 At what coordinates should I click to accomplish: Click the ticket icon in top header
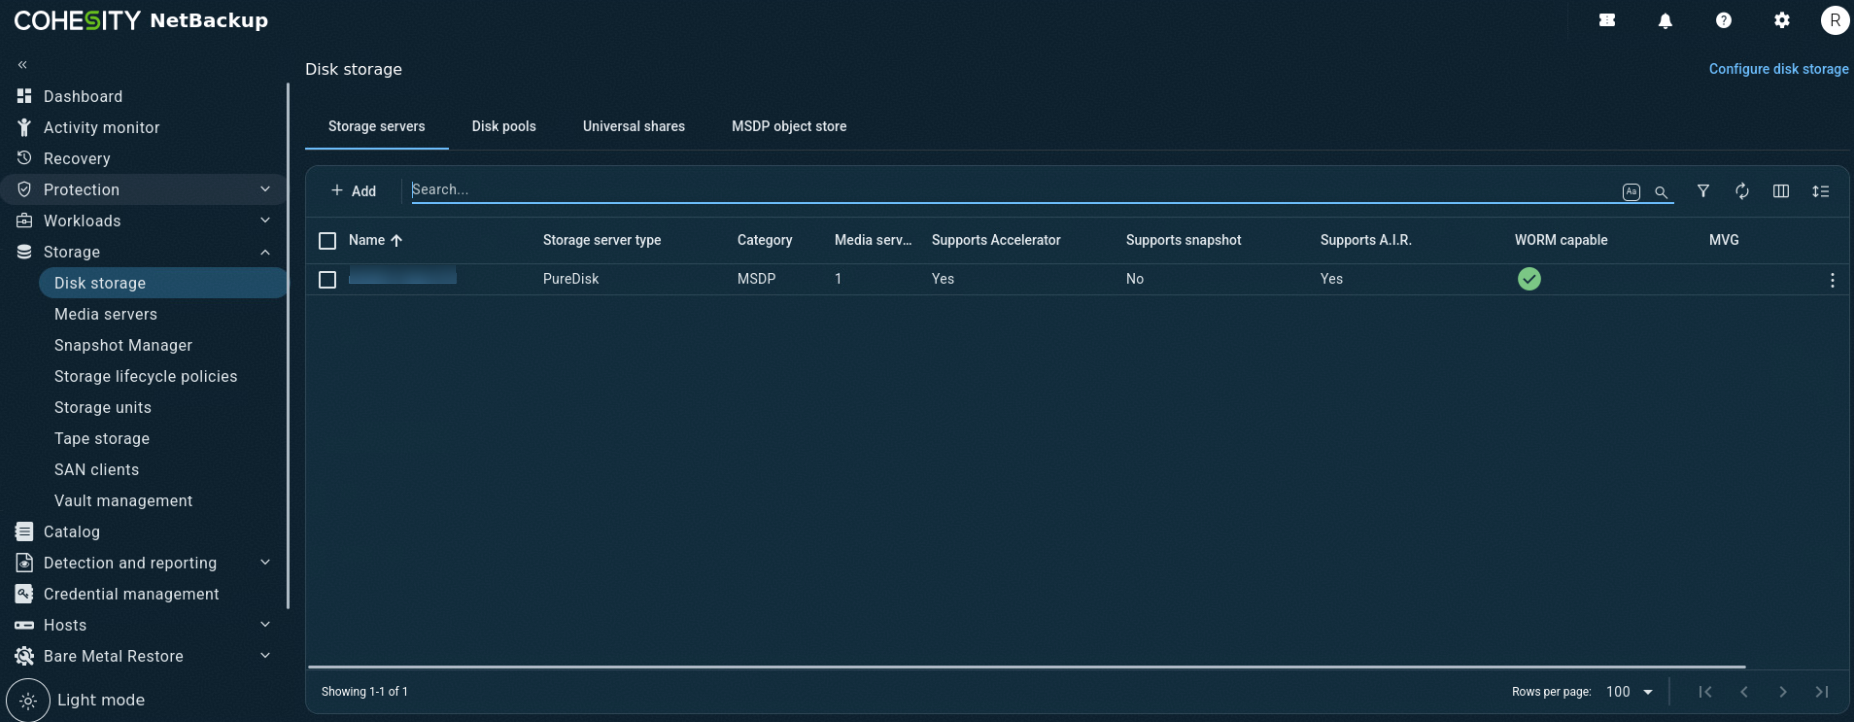tap(1607, 20)
